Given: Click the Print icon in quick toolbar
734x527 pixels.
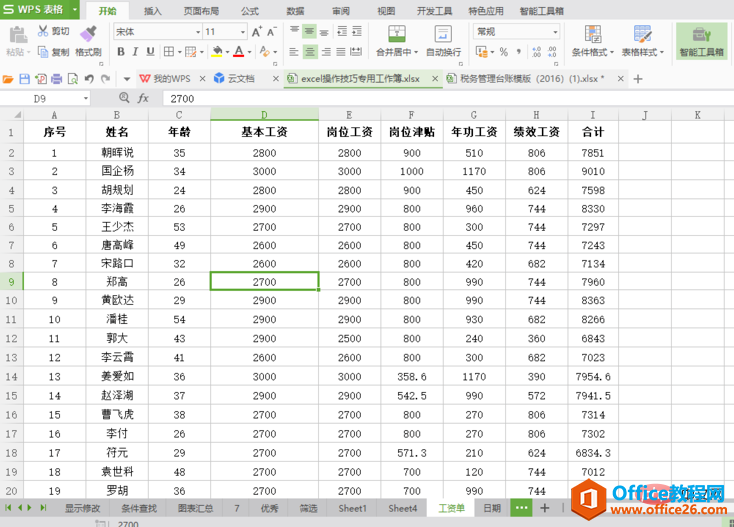Looking at the screenshot, I should tap(57, 79).
